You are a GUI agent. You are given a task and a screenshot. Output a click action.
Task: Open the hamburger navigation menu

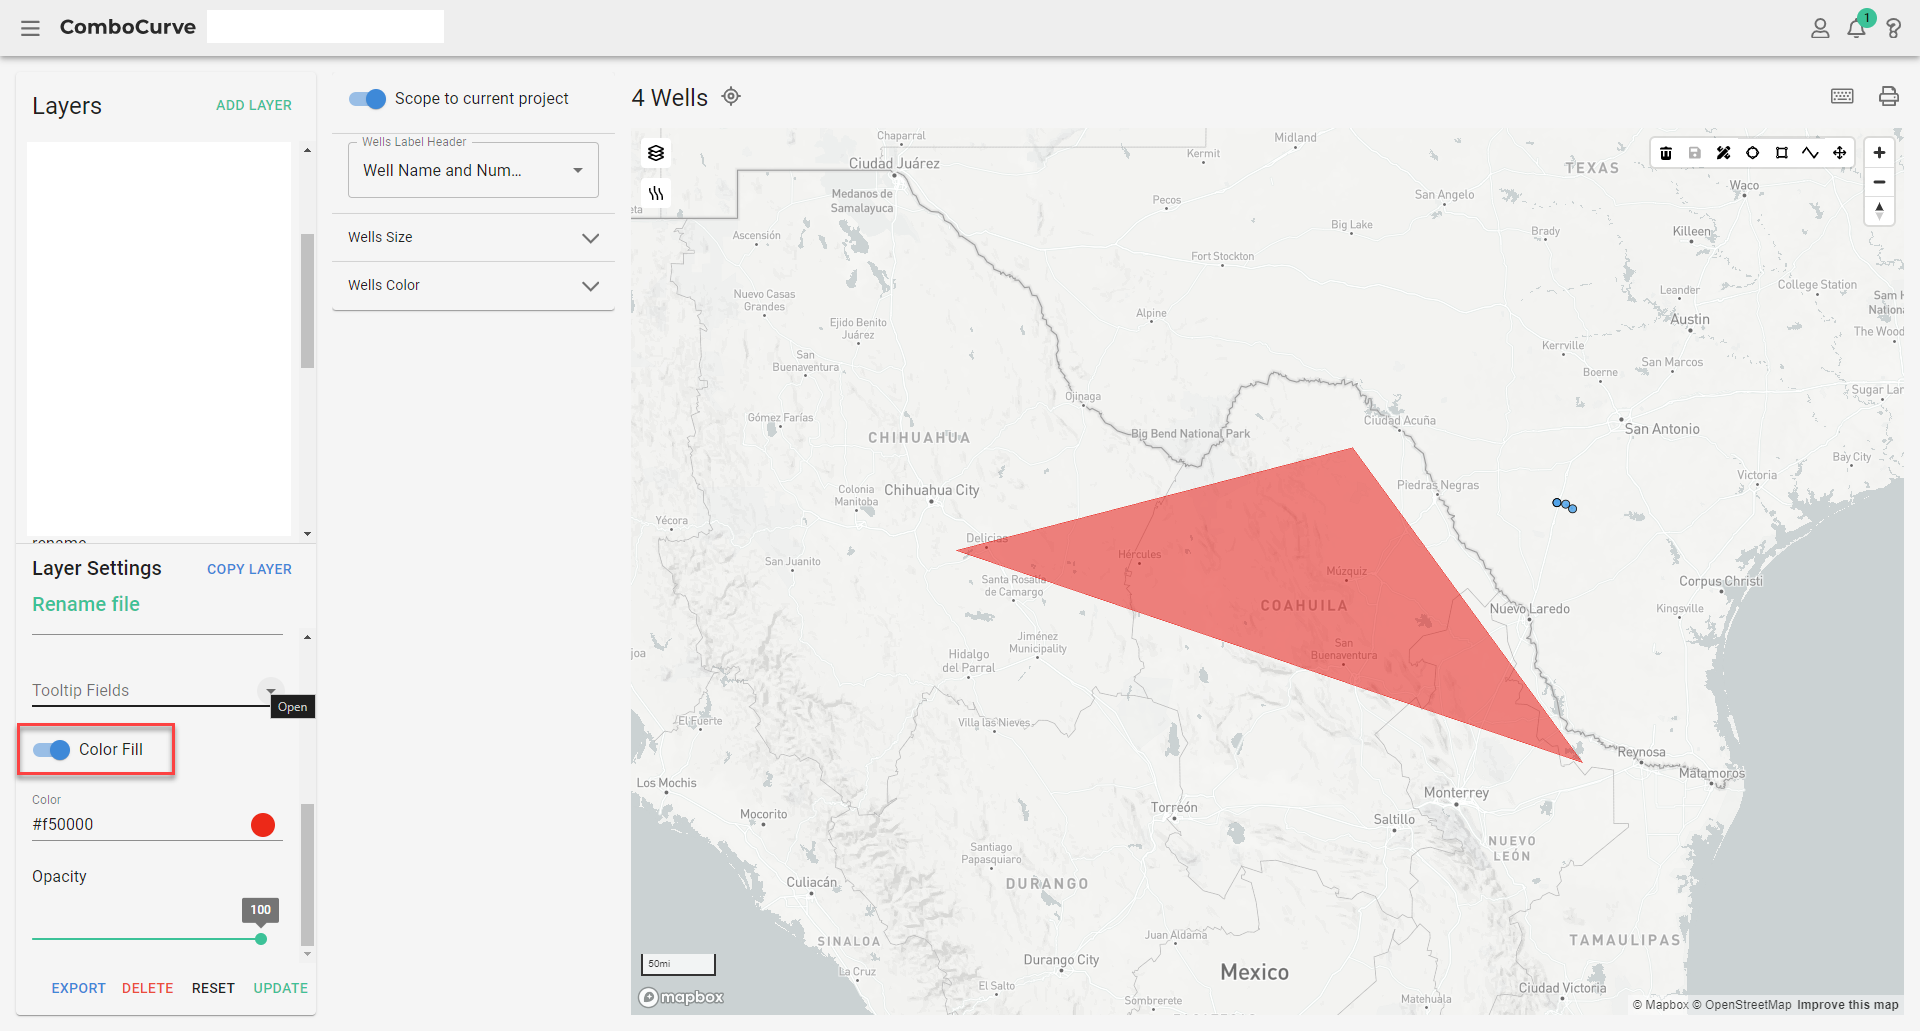(30, 28)
